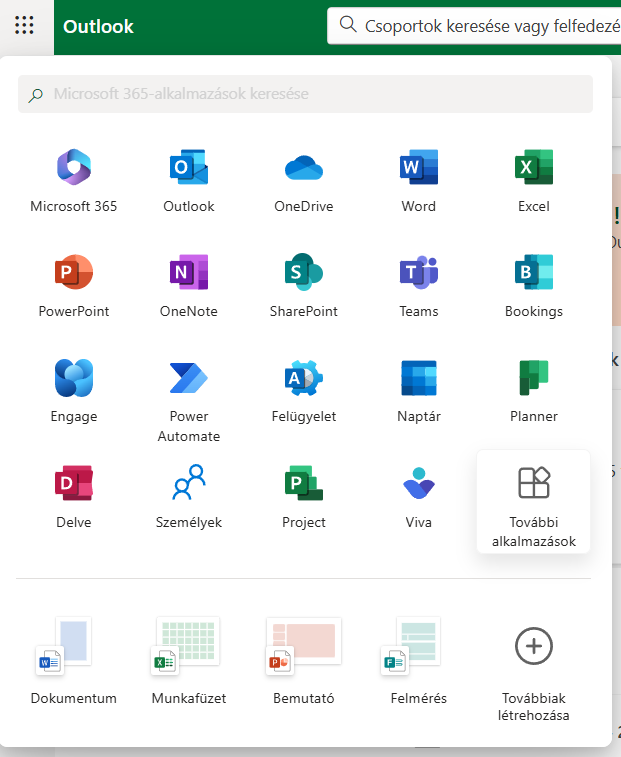Create a new Word Dokumentum
Viewport: 621px width, 757px height.
pyautogui.click(x=74, y=661)
